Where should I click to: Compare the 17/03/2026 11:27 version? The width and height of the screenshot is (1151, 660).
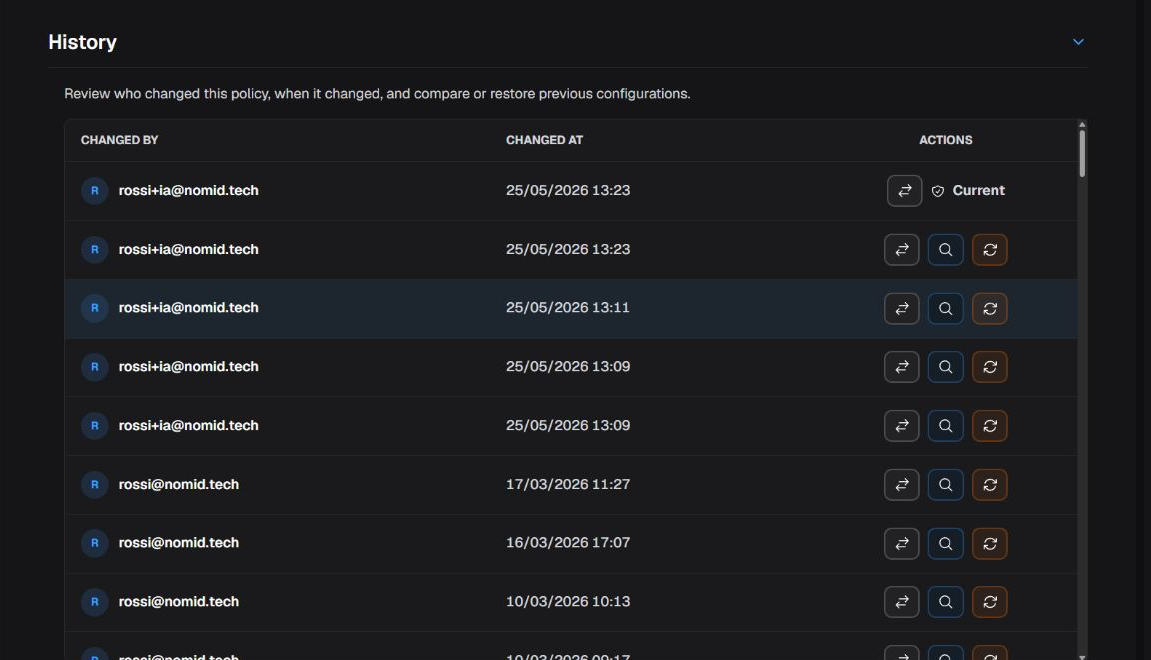click(901, 485)
